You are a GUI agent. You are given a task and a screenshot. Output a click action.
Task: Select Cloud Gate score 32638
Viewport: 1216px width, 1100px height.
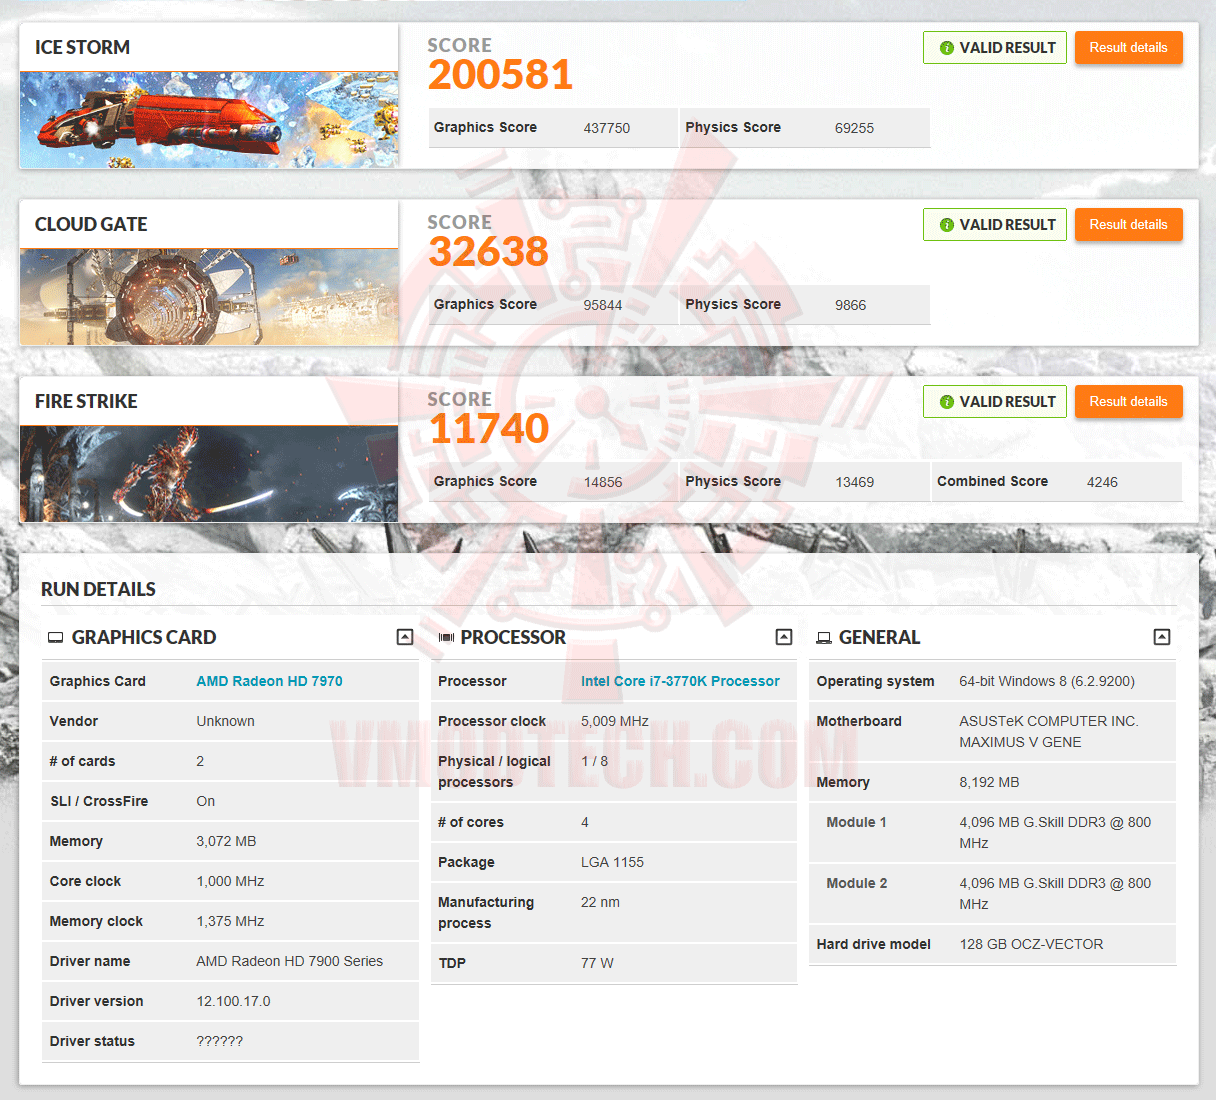489,251
